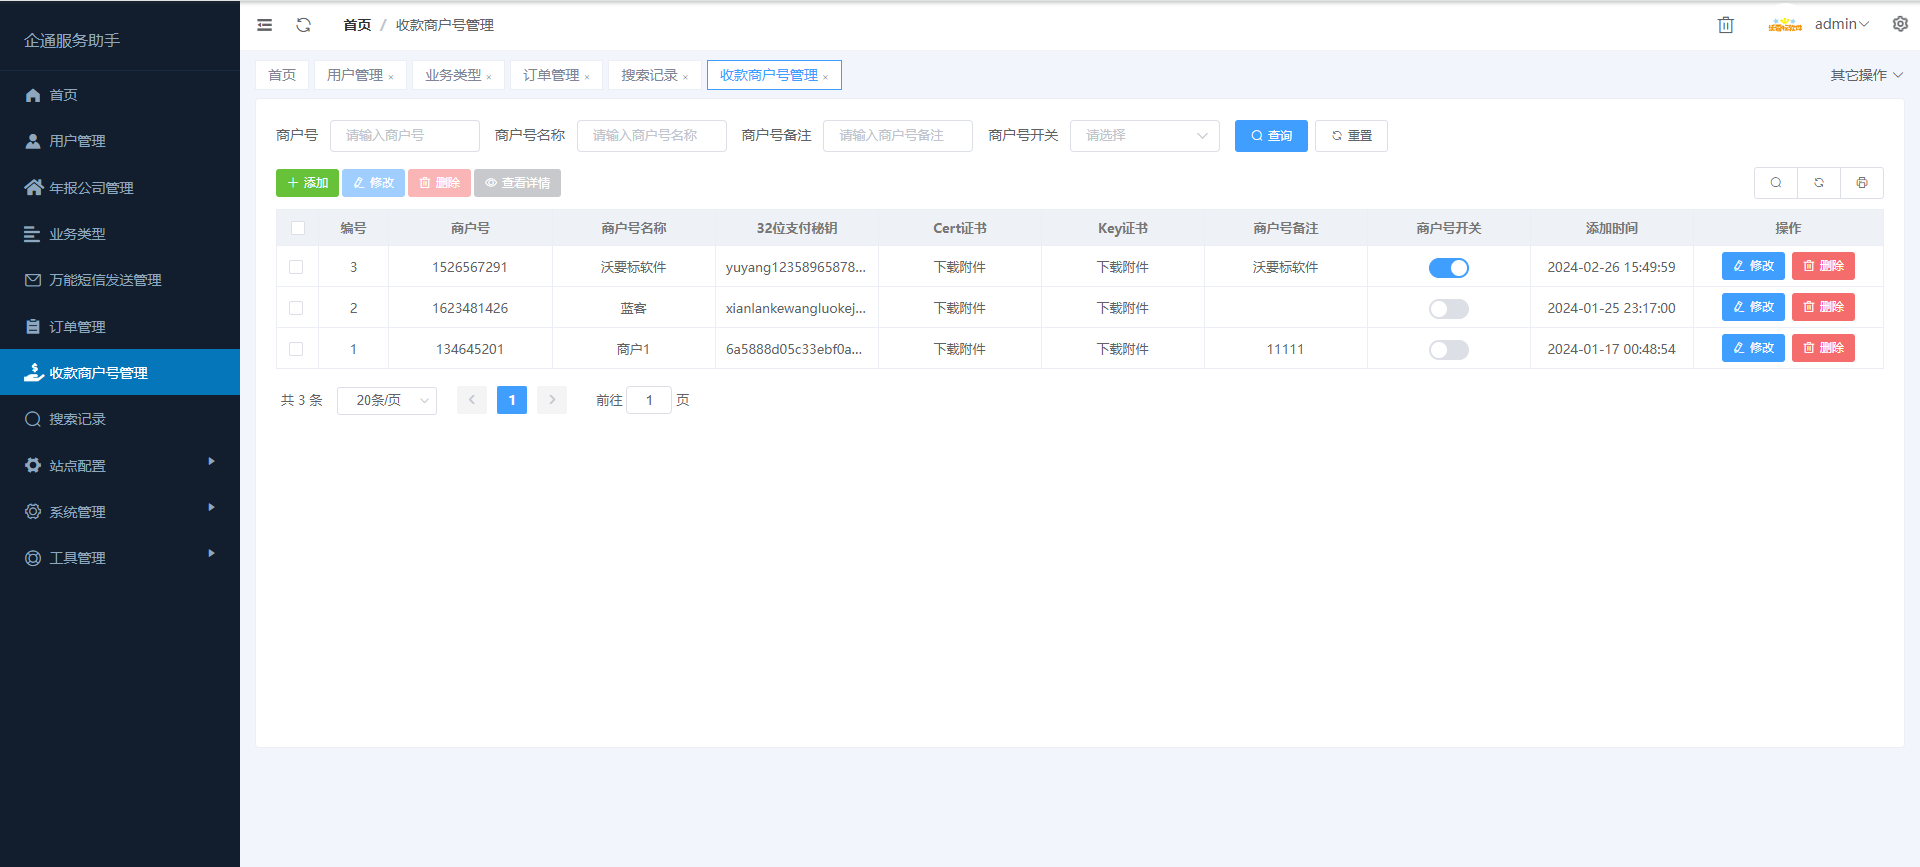This screenshot has height=867, width=1920.
Task: Close the 业务类型 tab
Action: pos(489,77)
